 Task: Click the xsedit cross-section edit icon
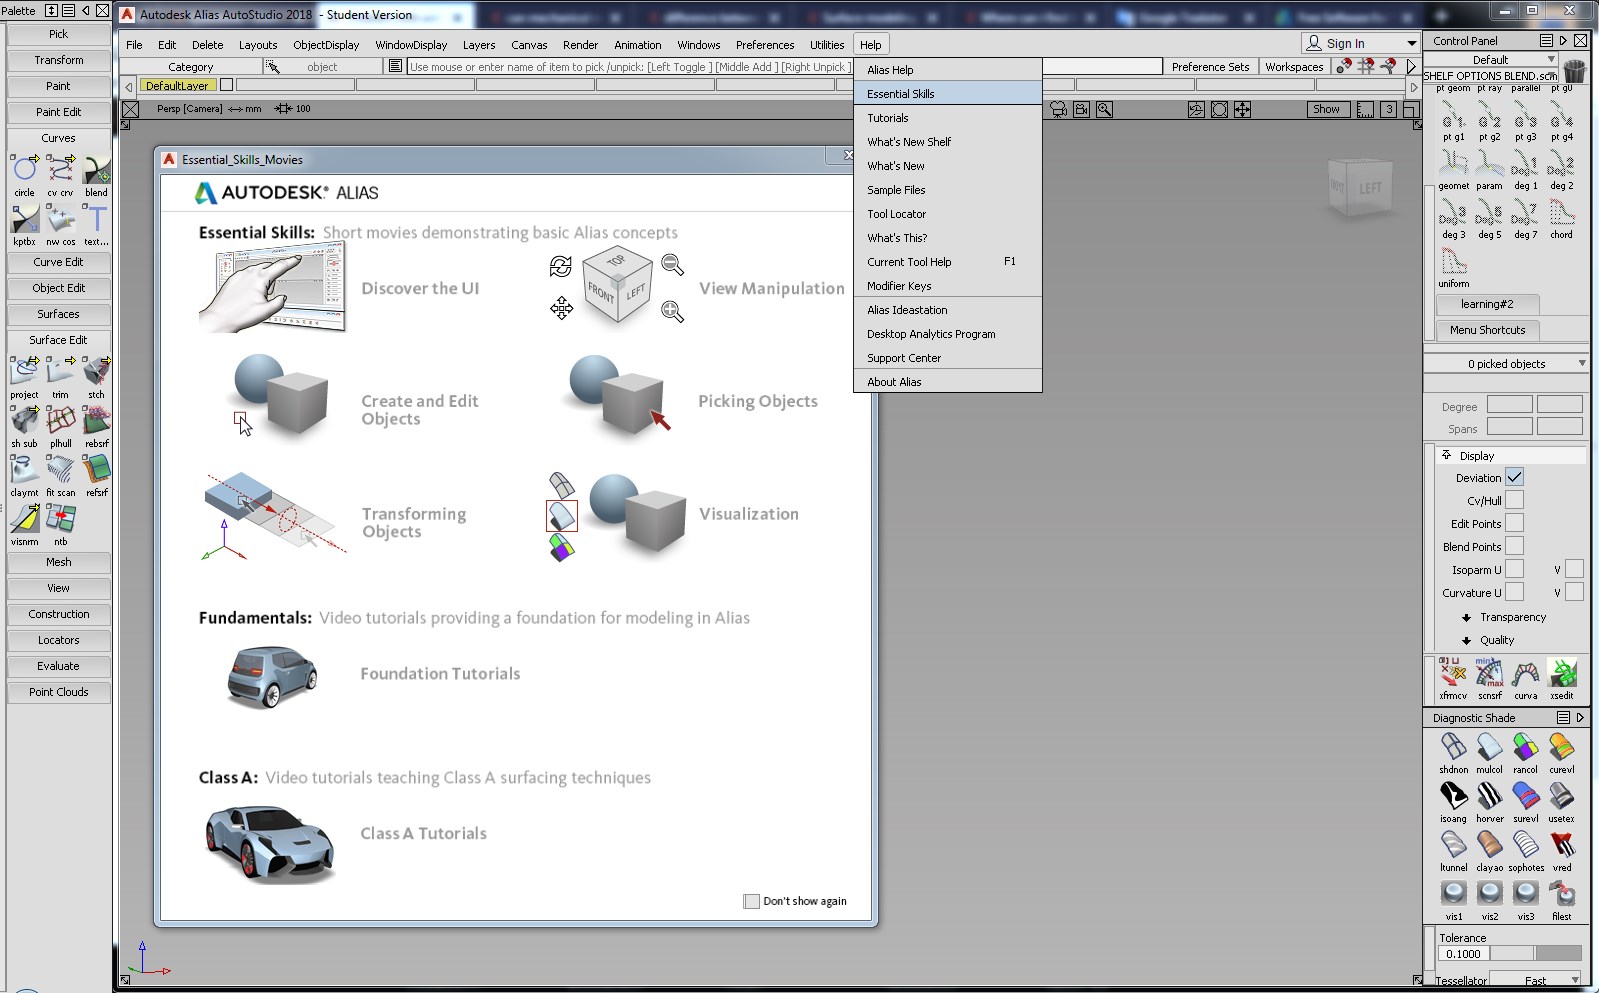click(x=1561, y=673)
